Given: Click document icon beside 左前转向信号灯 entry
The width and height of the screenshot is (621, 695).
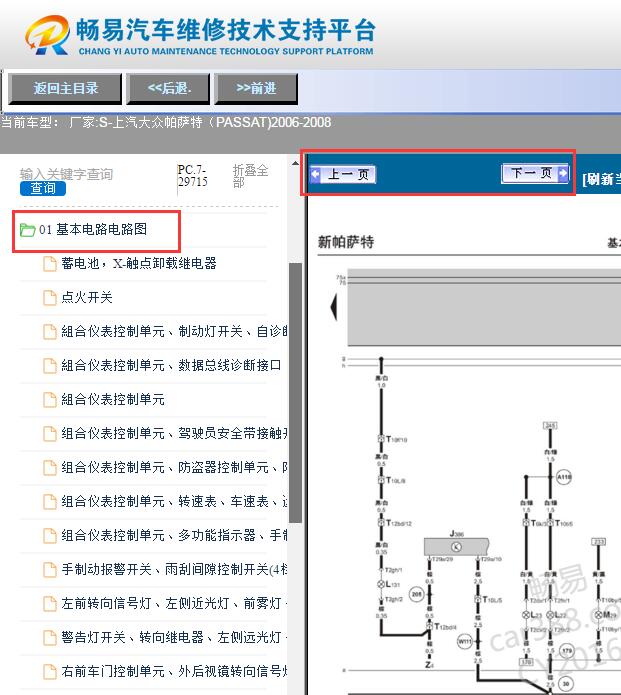Looking at the screenshot, I should pyautogui.click(x=50, y=604).
